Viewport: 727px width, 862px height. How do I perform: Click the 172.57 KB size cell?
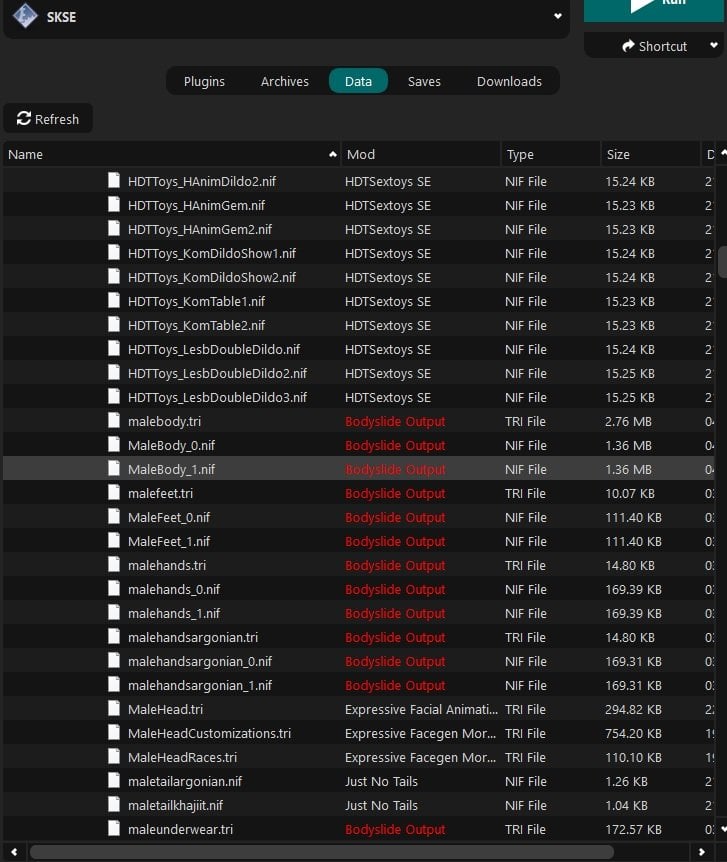pos(633,830)
